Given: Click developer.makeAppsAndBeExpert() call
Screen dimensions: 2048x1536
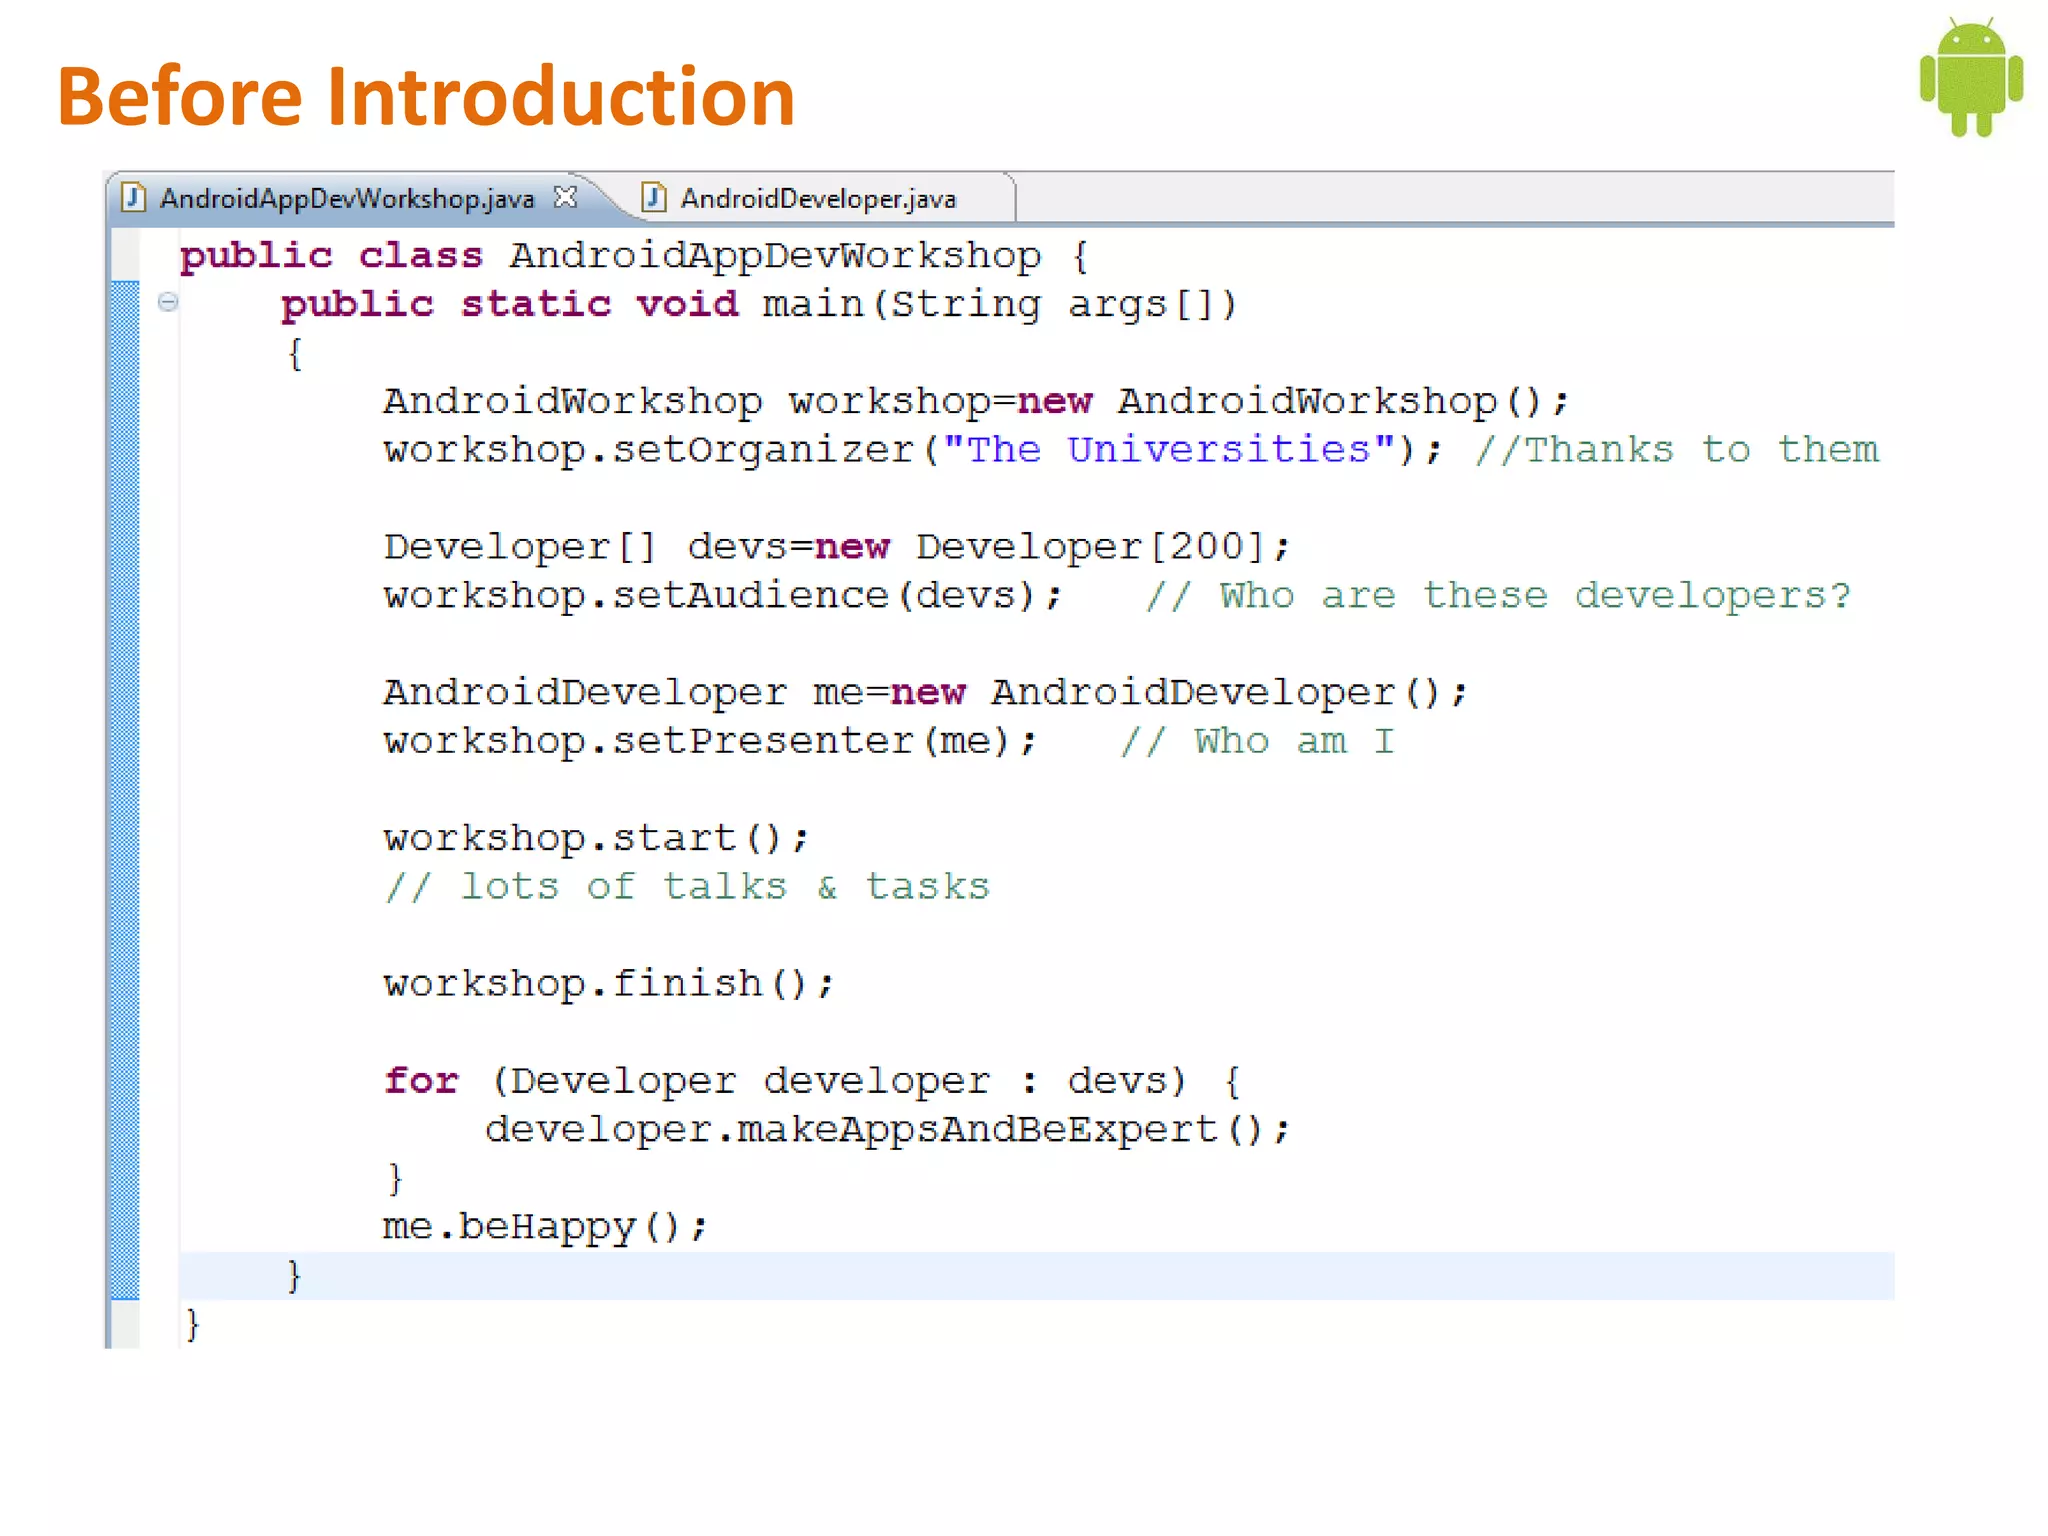Looking at the screenshot, I should [887, 1130].
